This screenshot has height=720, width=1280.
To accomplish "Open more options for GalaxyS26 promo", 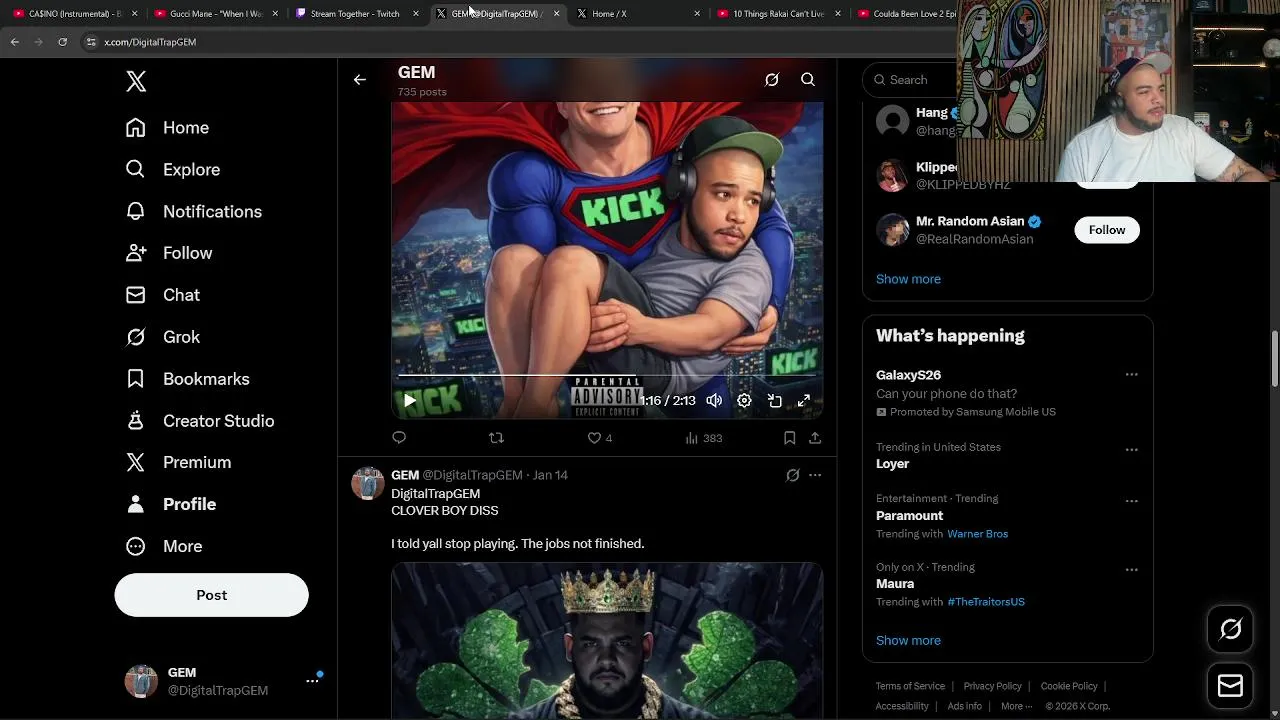I will (1131, 375).
